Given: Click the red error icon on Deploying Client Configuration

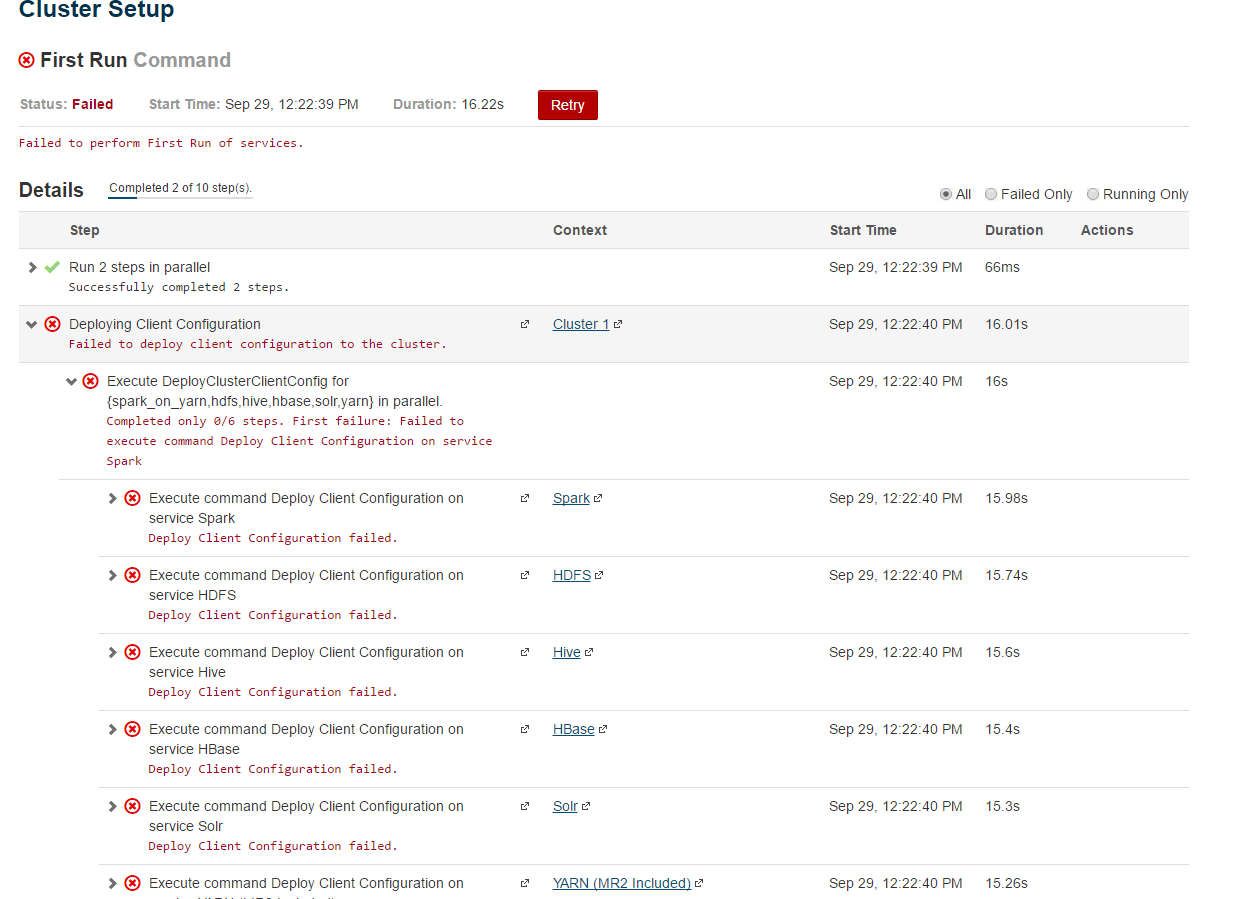Looking at the screenshot, I should coord(52,324).
